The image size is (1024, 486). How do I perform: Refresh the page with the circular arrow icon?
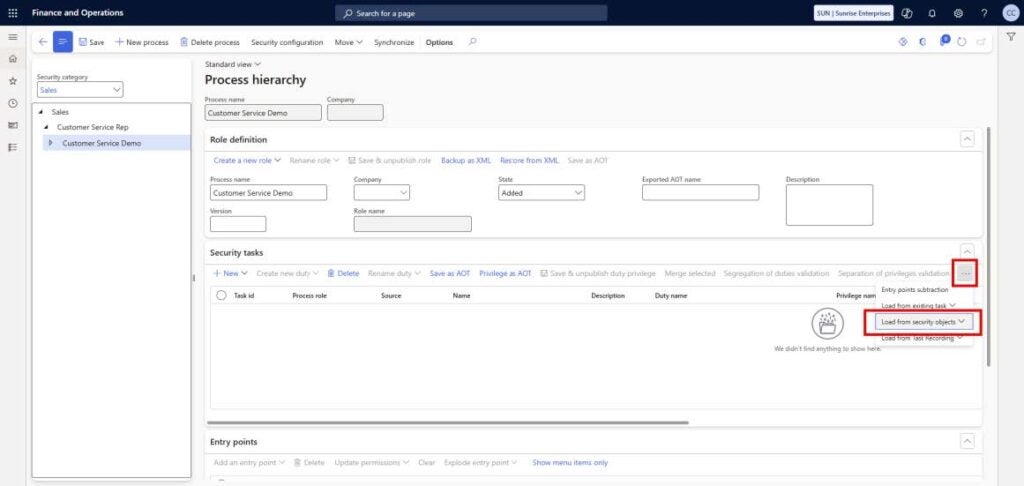961,42
